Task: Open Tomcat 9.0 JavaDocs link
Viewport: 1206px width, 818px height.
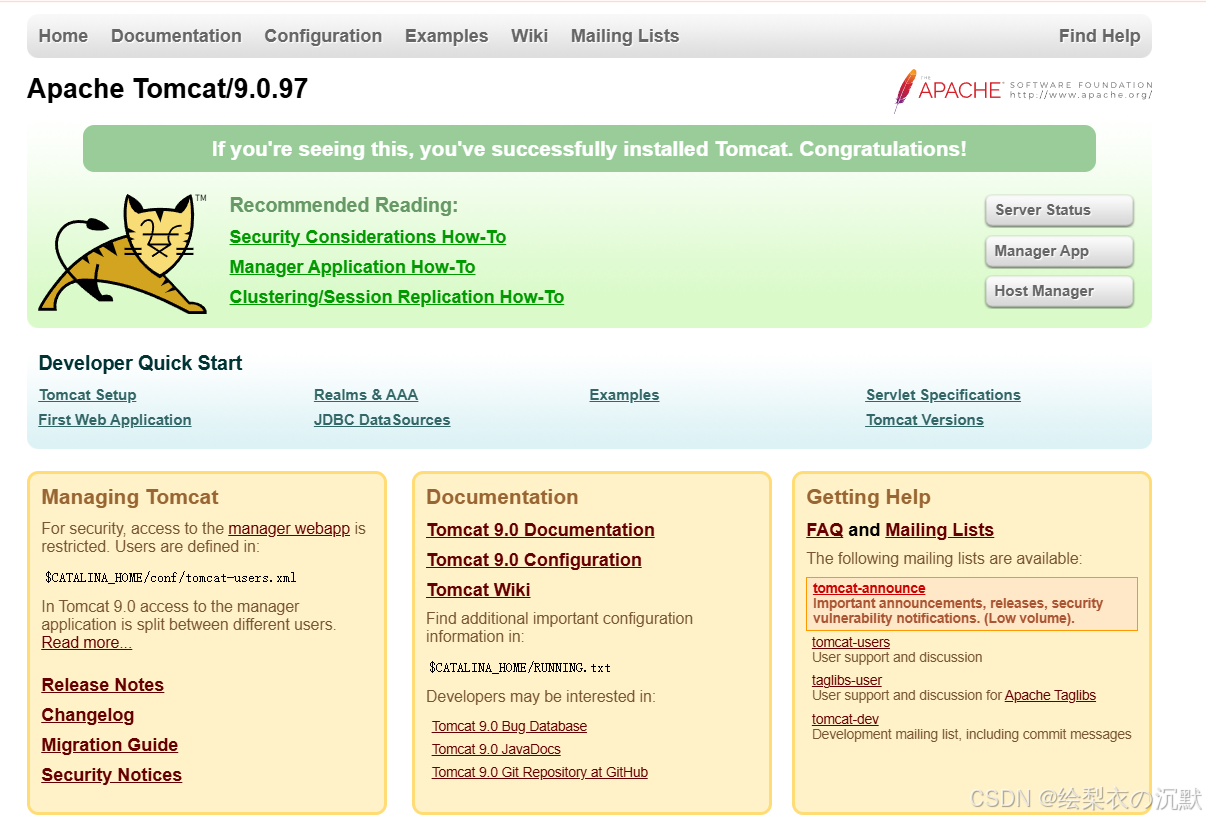Action: pos(496,750)
